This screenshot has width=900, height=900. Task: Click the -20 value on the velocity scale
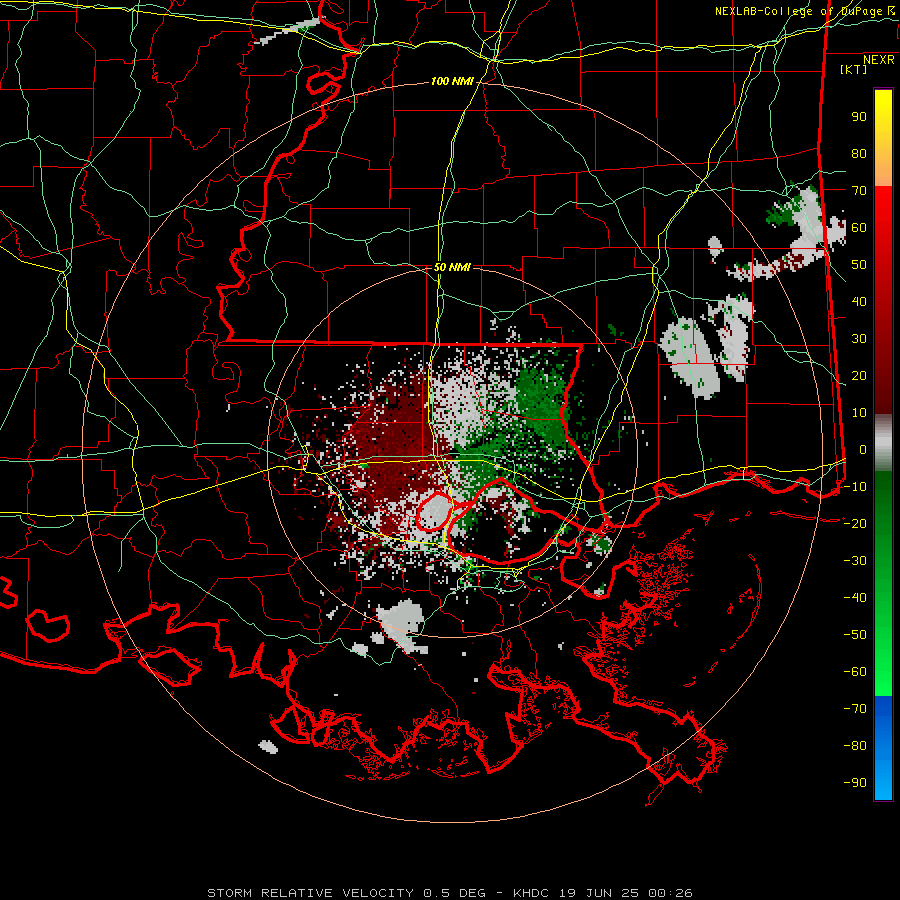(855, 524)
